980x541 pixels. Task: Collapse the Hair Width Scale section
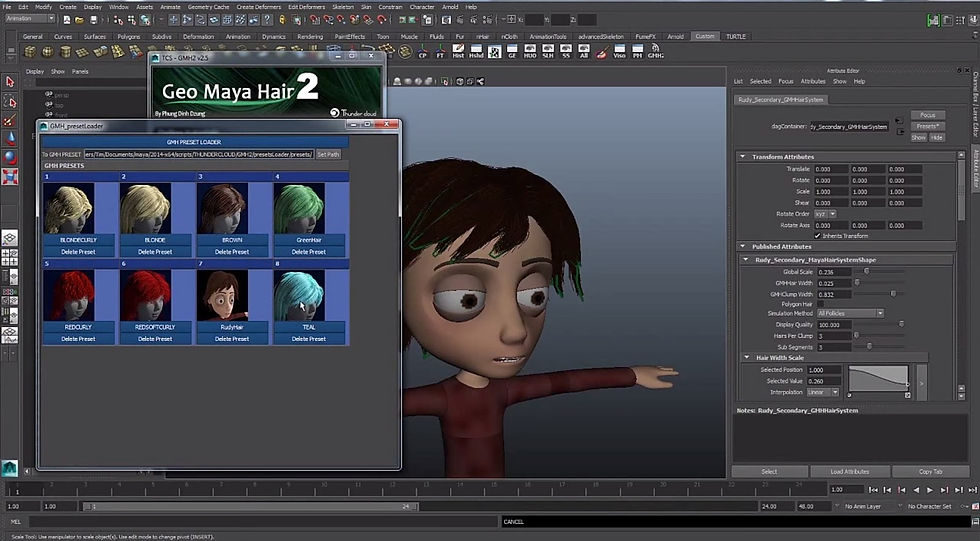(x=747, y=357)
